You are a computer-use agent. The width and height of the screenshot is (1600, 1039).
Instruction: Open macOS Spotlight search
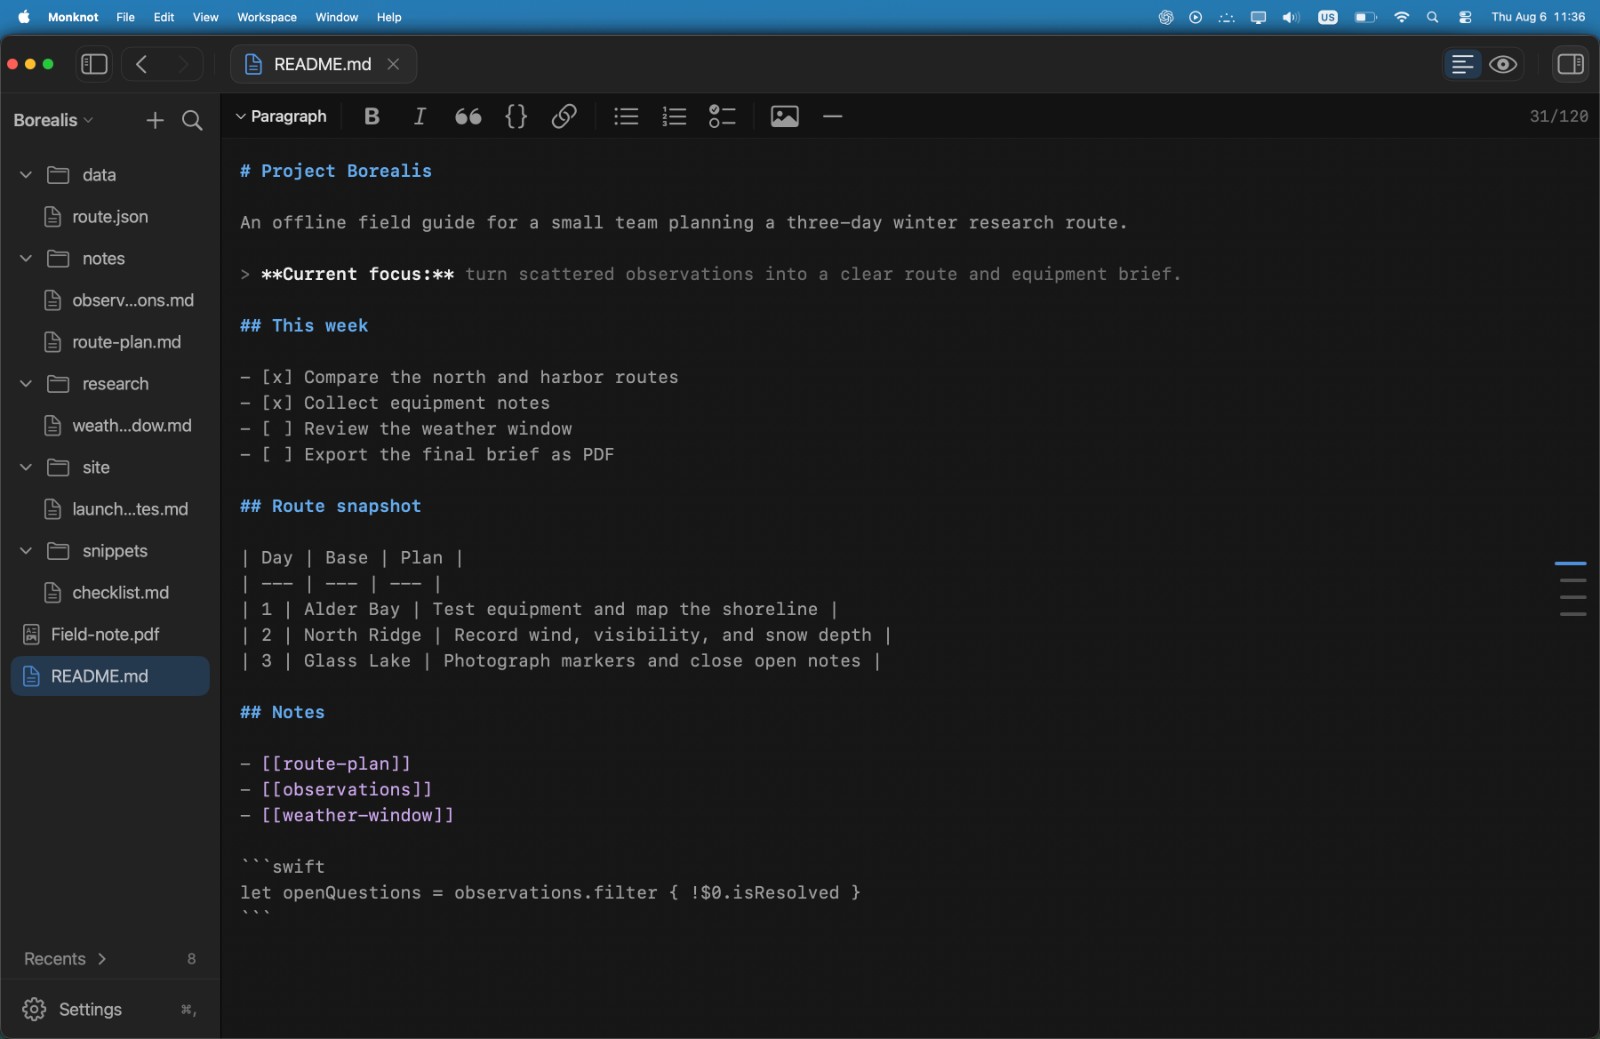pos(1432,17)
